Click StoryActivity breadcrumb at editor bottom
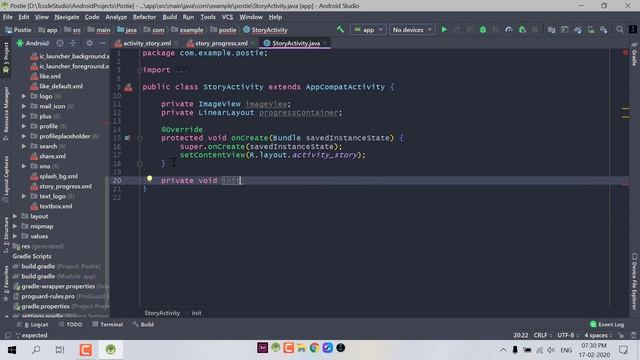Screen dimensions: 640x360 pos(162,313)
